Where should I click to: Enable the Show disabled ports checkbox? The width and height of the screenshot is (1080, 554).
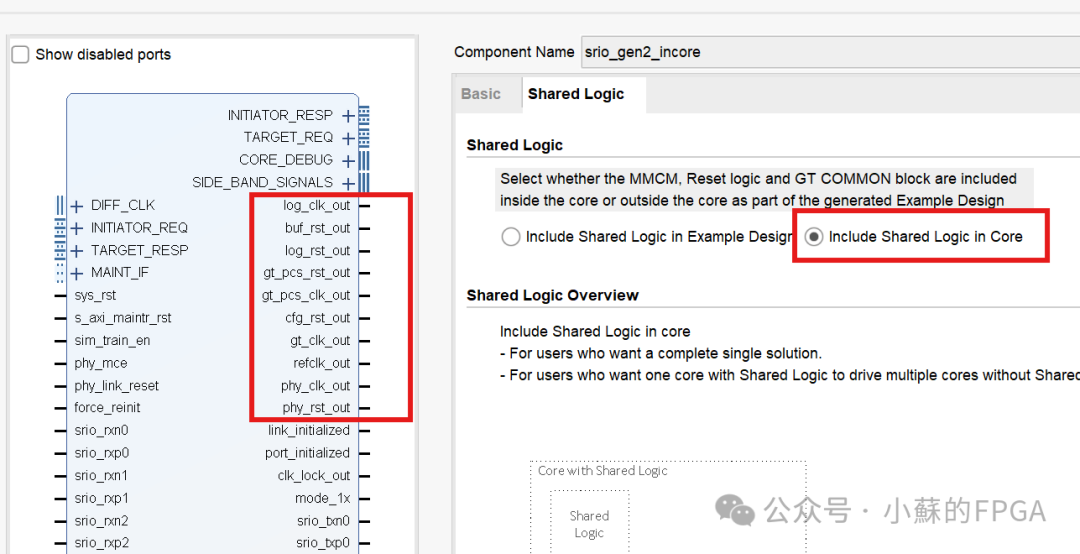point(21,55)
